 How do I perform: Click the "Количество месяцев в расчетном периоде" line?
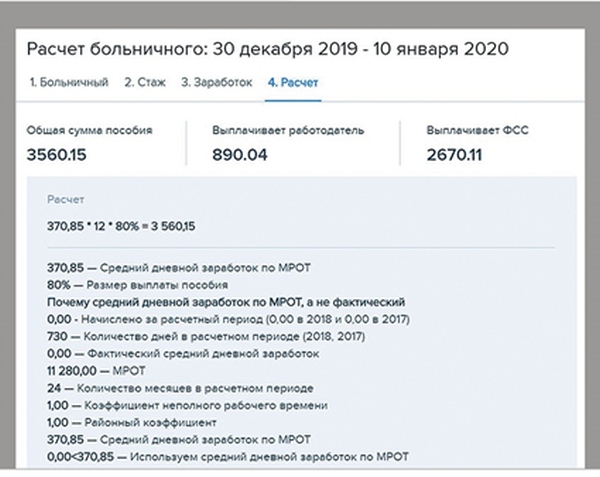179,388
